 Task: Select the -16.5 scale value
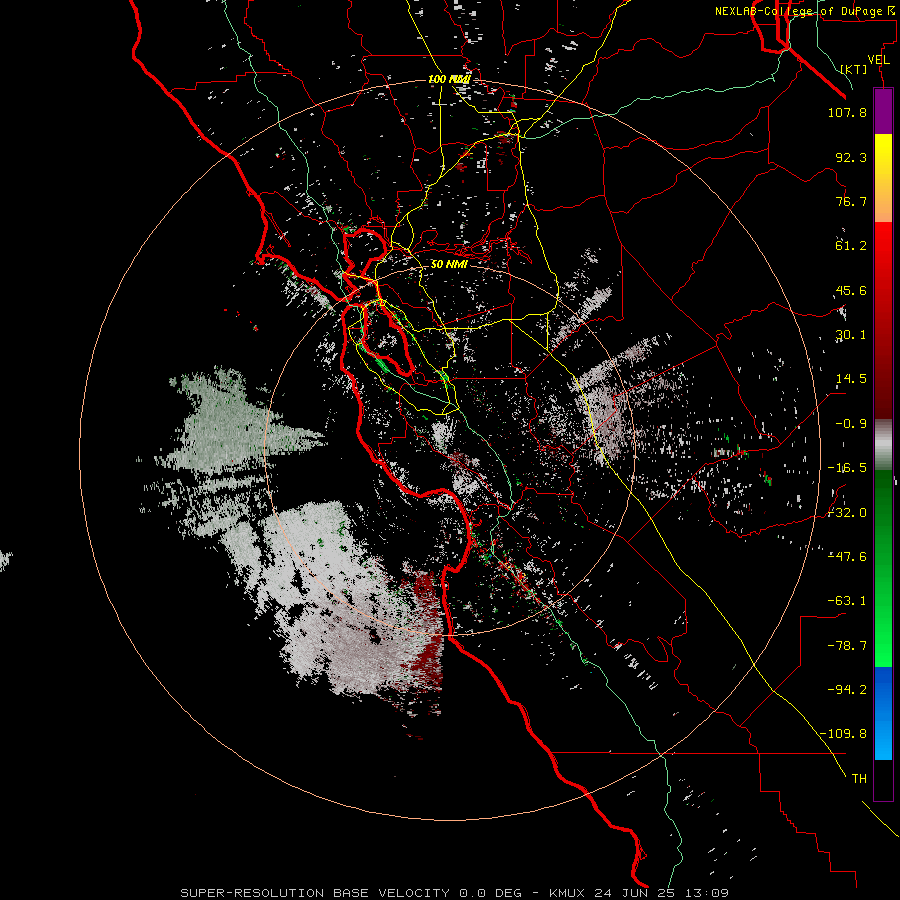click(x=847, y=468)
